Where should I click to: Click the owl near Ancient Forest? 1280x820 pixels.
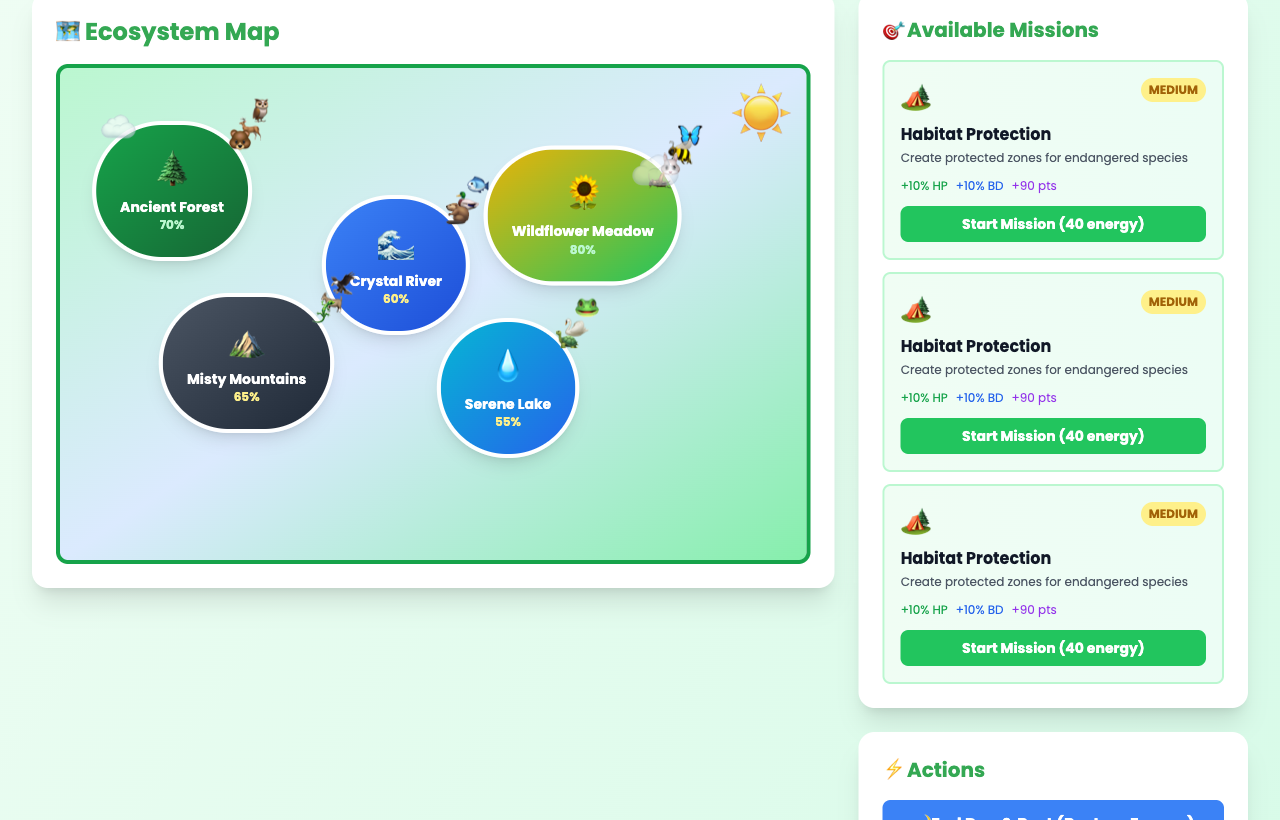[x=260, y=110]
